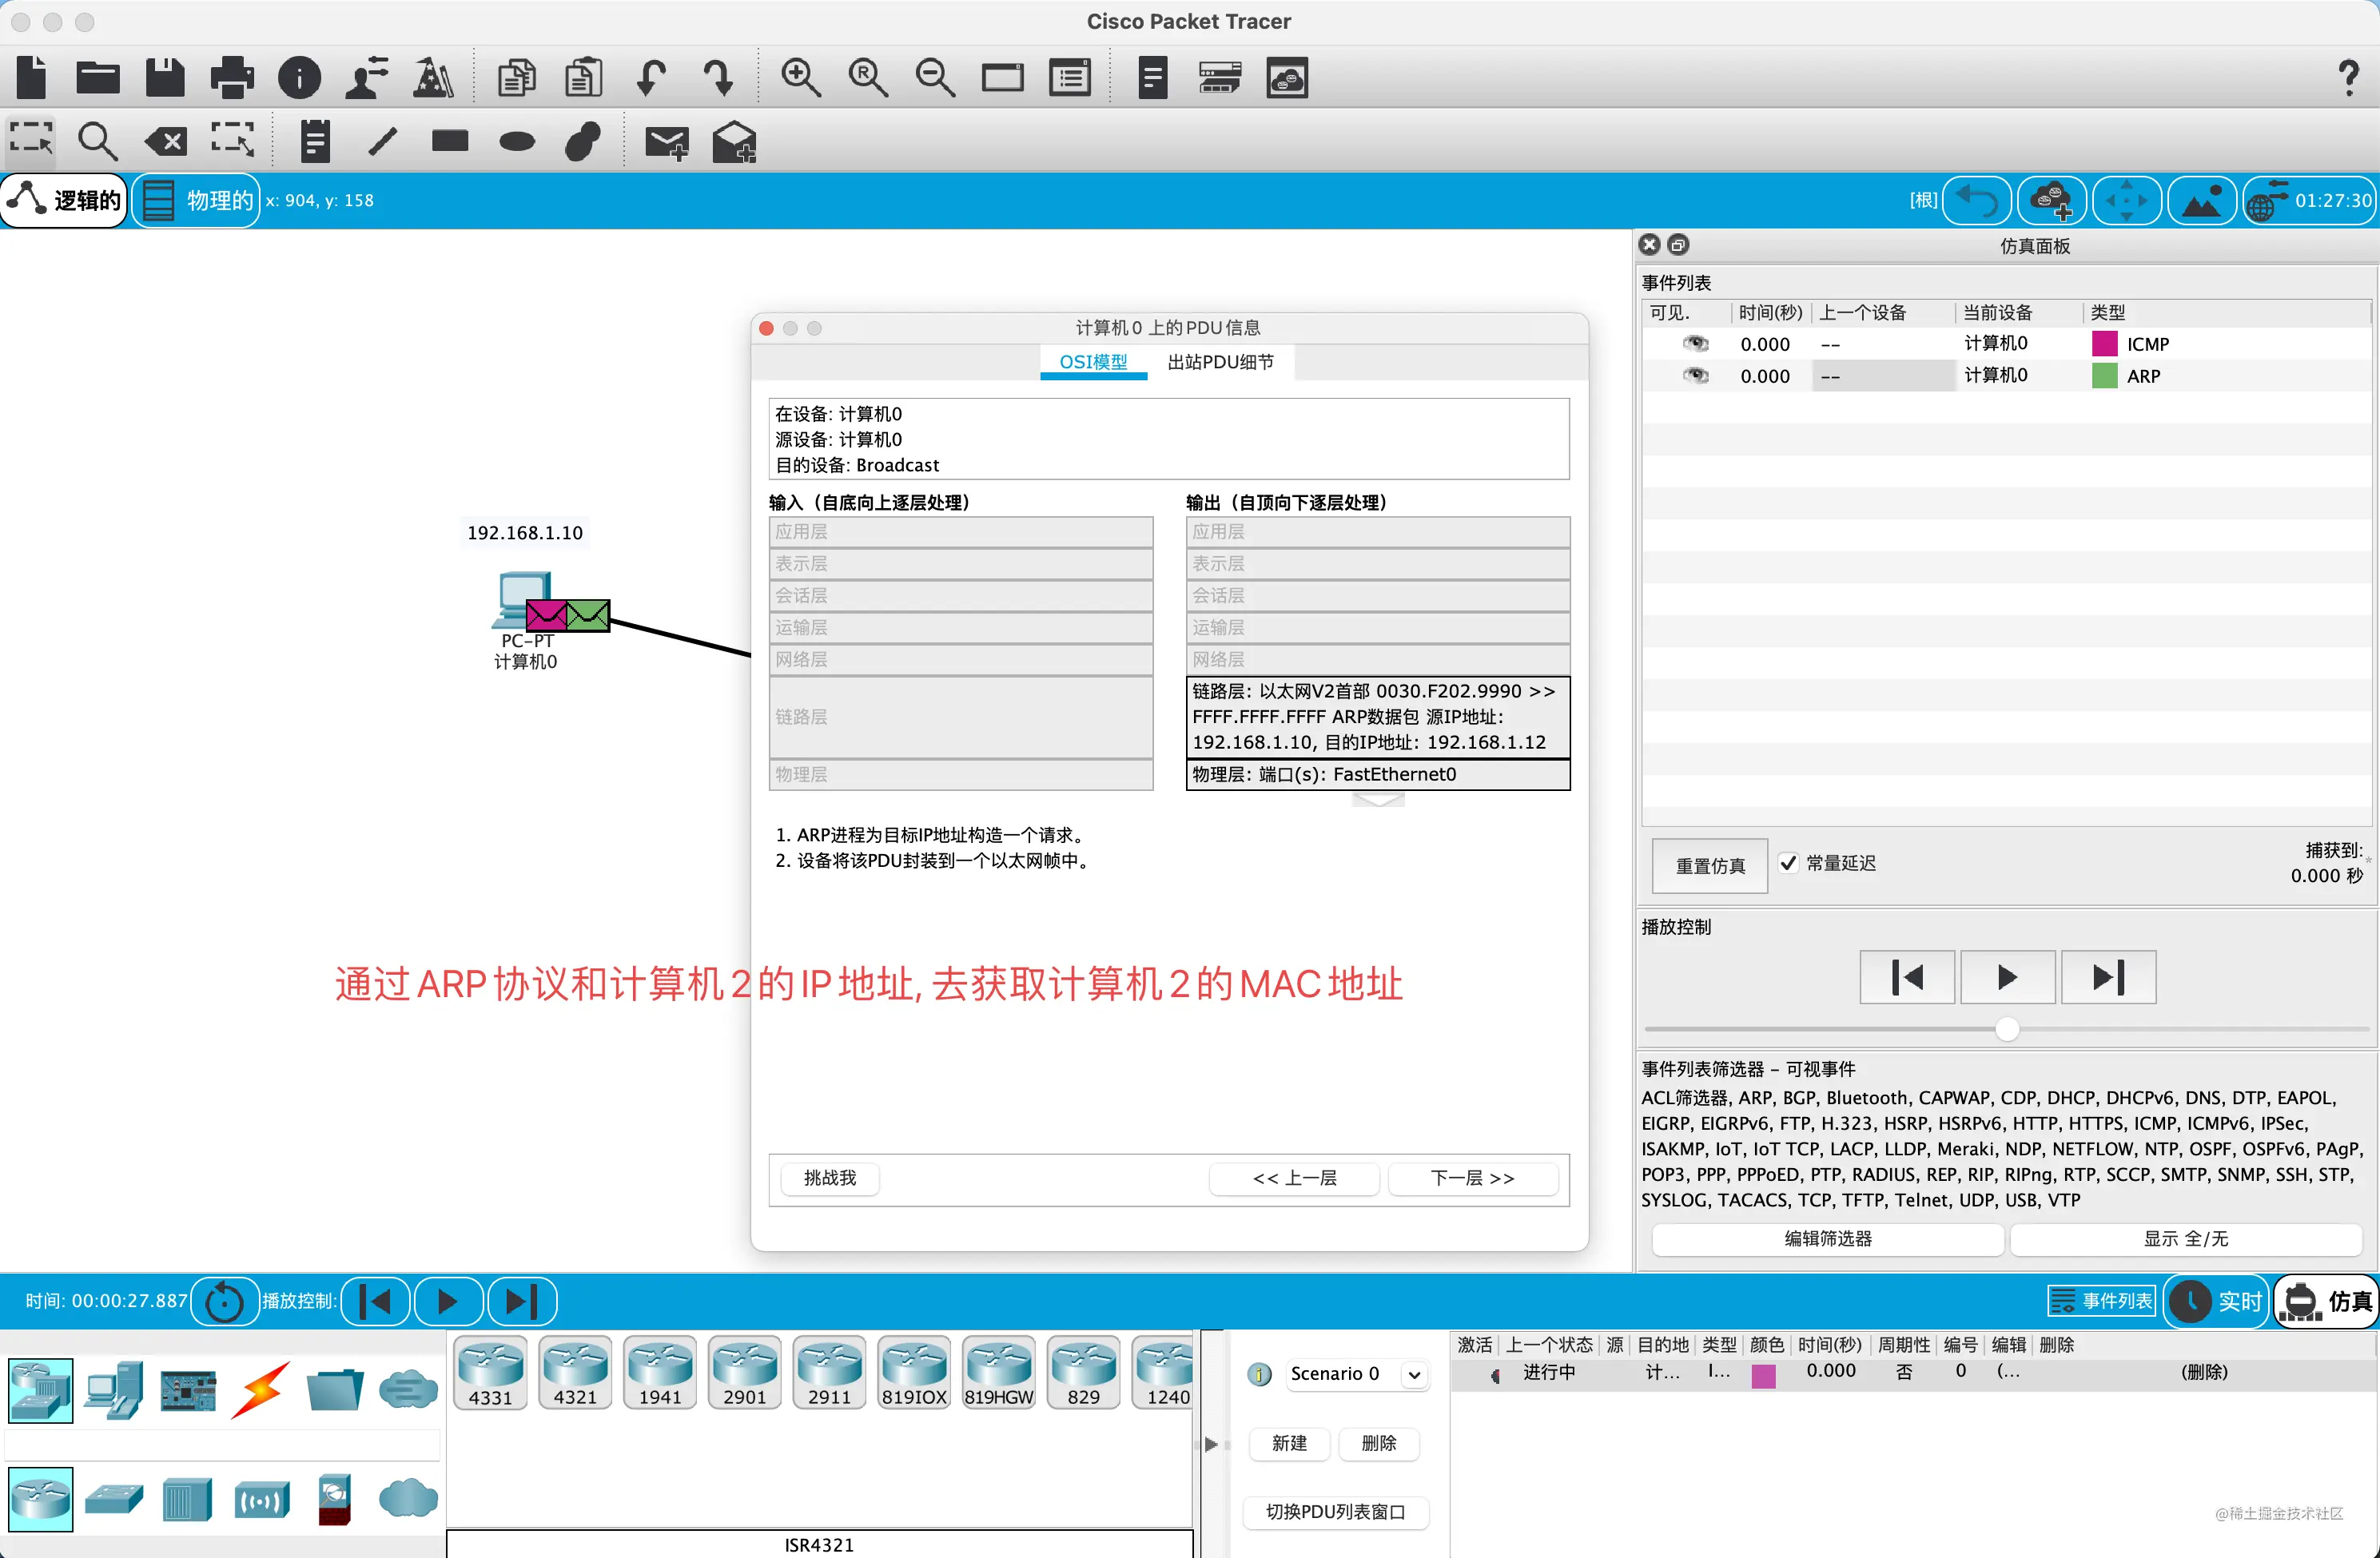
Task: Draw an ellipse shape
Action: (x=517, y=141)
